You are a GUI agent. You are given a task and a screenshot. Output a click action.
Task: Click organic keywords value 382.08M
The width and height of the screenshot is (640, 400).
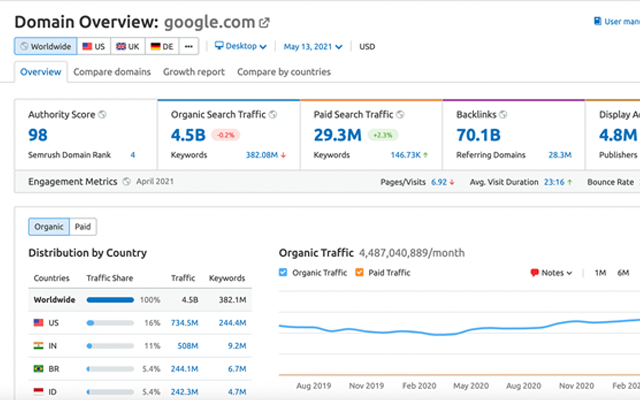[x=262, y=155]
